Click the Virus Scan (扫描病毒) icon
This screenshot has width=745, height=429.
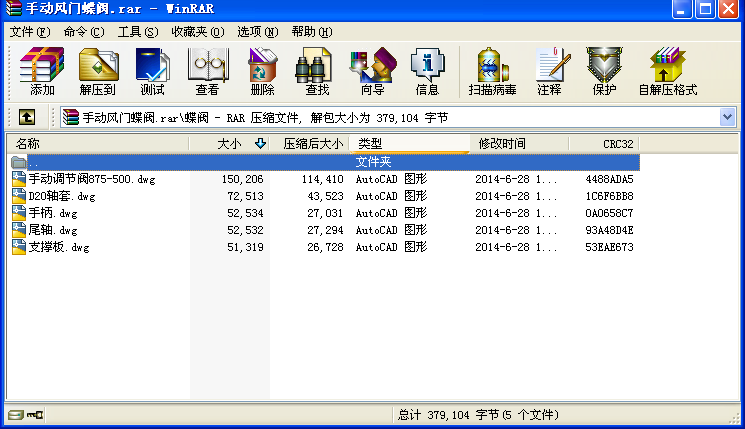point(494,70)
